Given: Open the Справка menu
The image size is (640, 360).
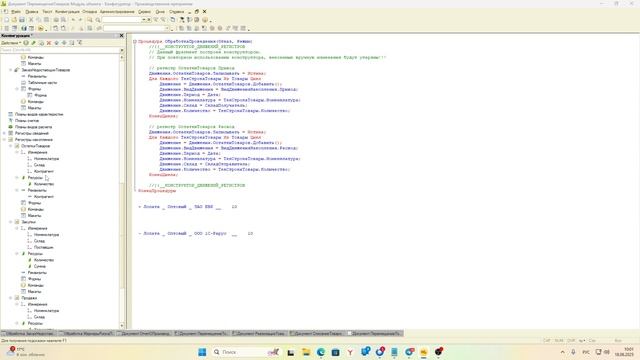Looking at the screenshot, I should coord(176,11).
